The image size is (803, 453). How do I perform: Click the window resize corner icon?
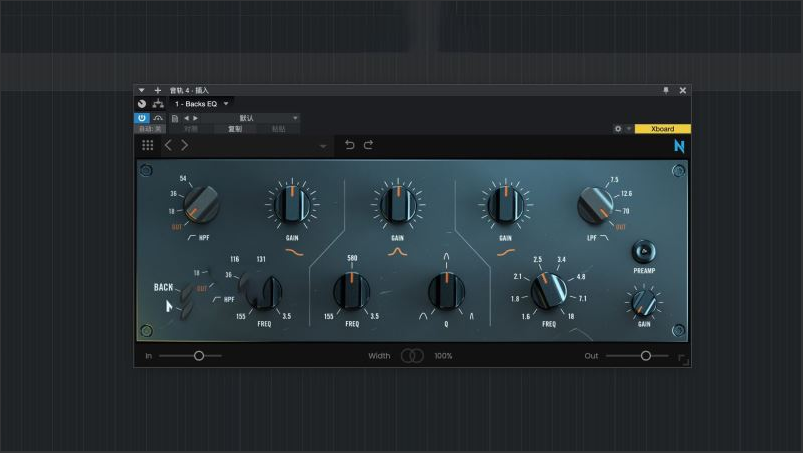pyautogui.click(x=684, y=360)
